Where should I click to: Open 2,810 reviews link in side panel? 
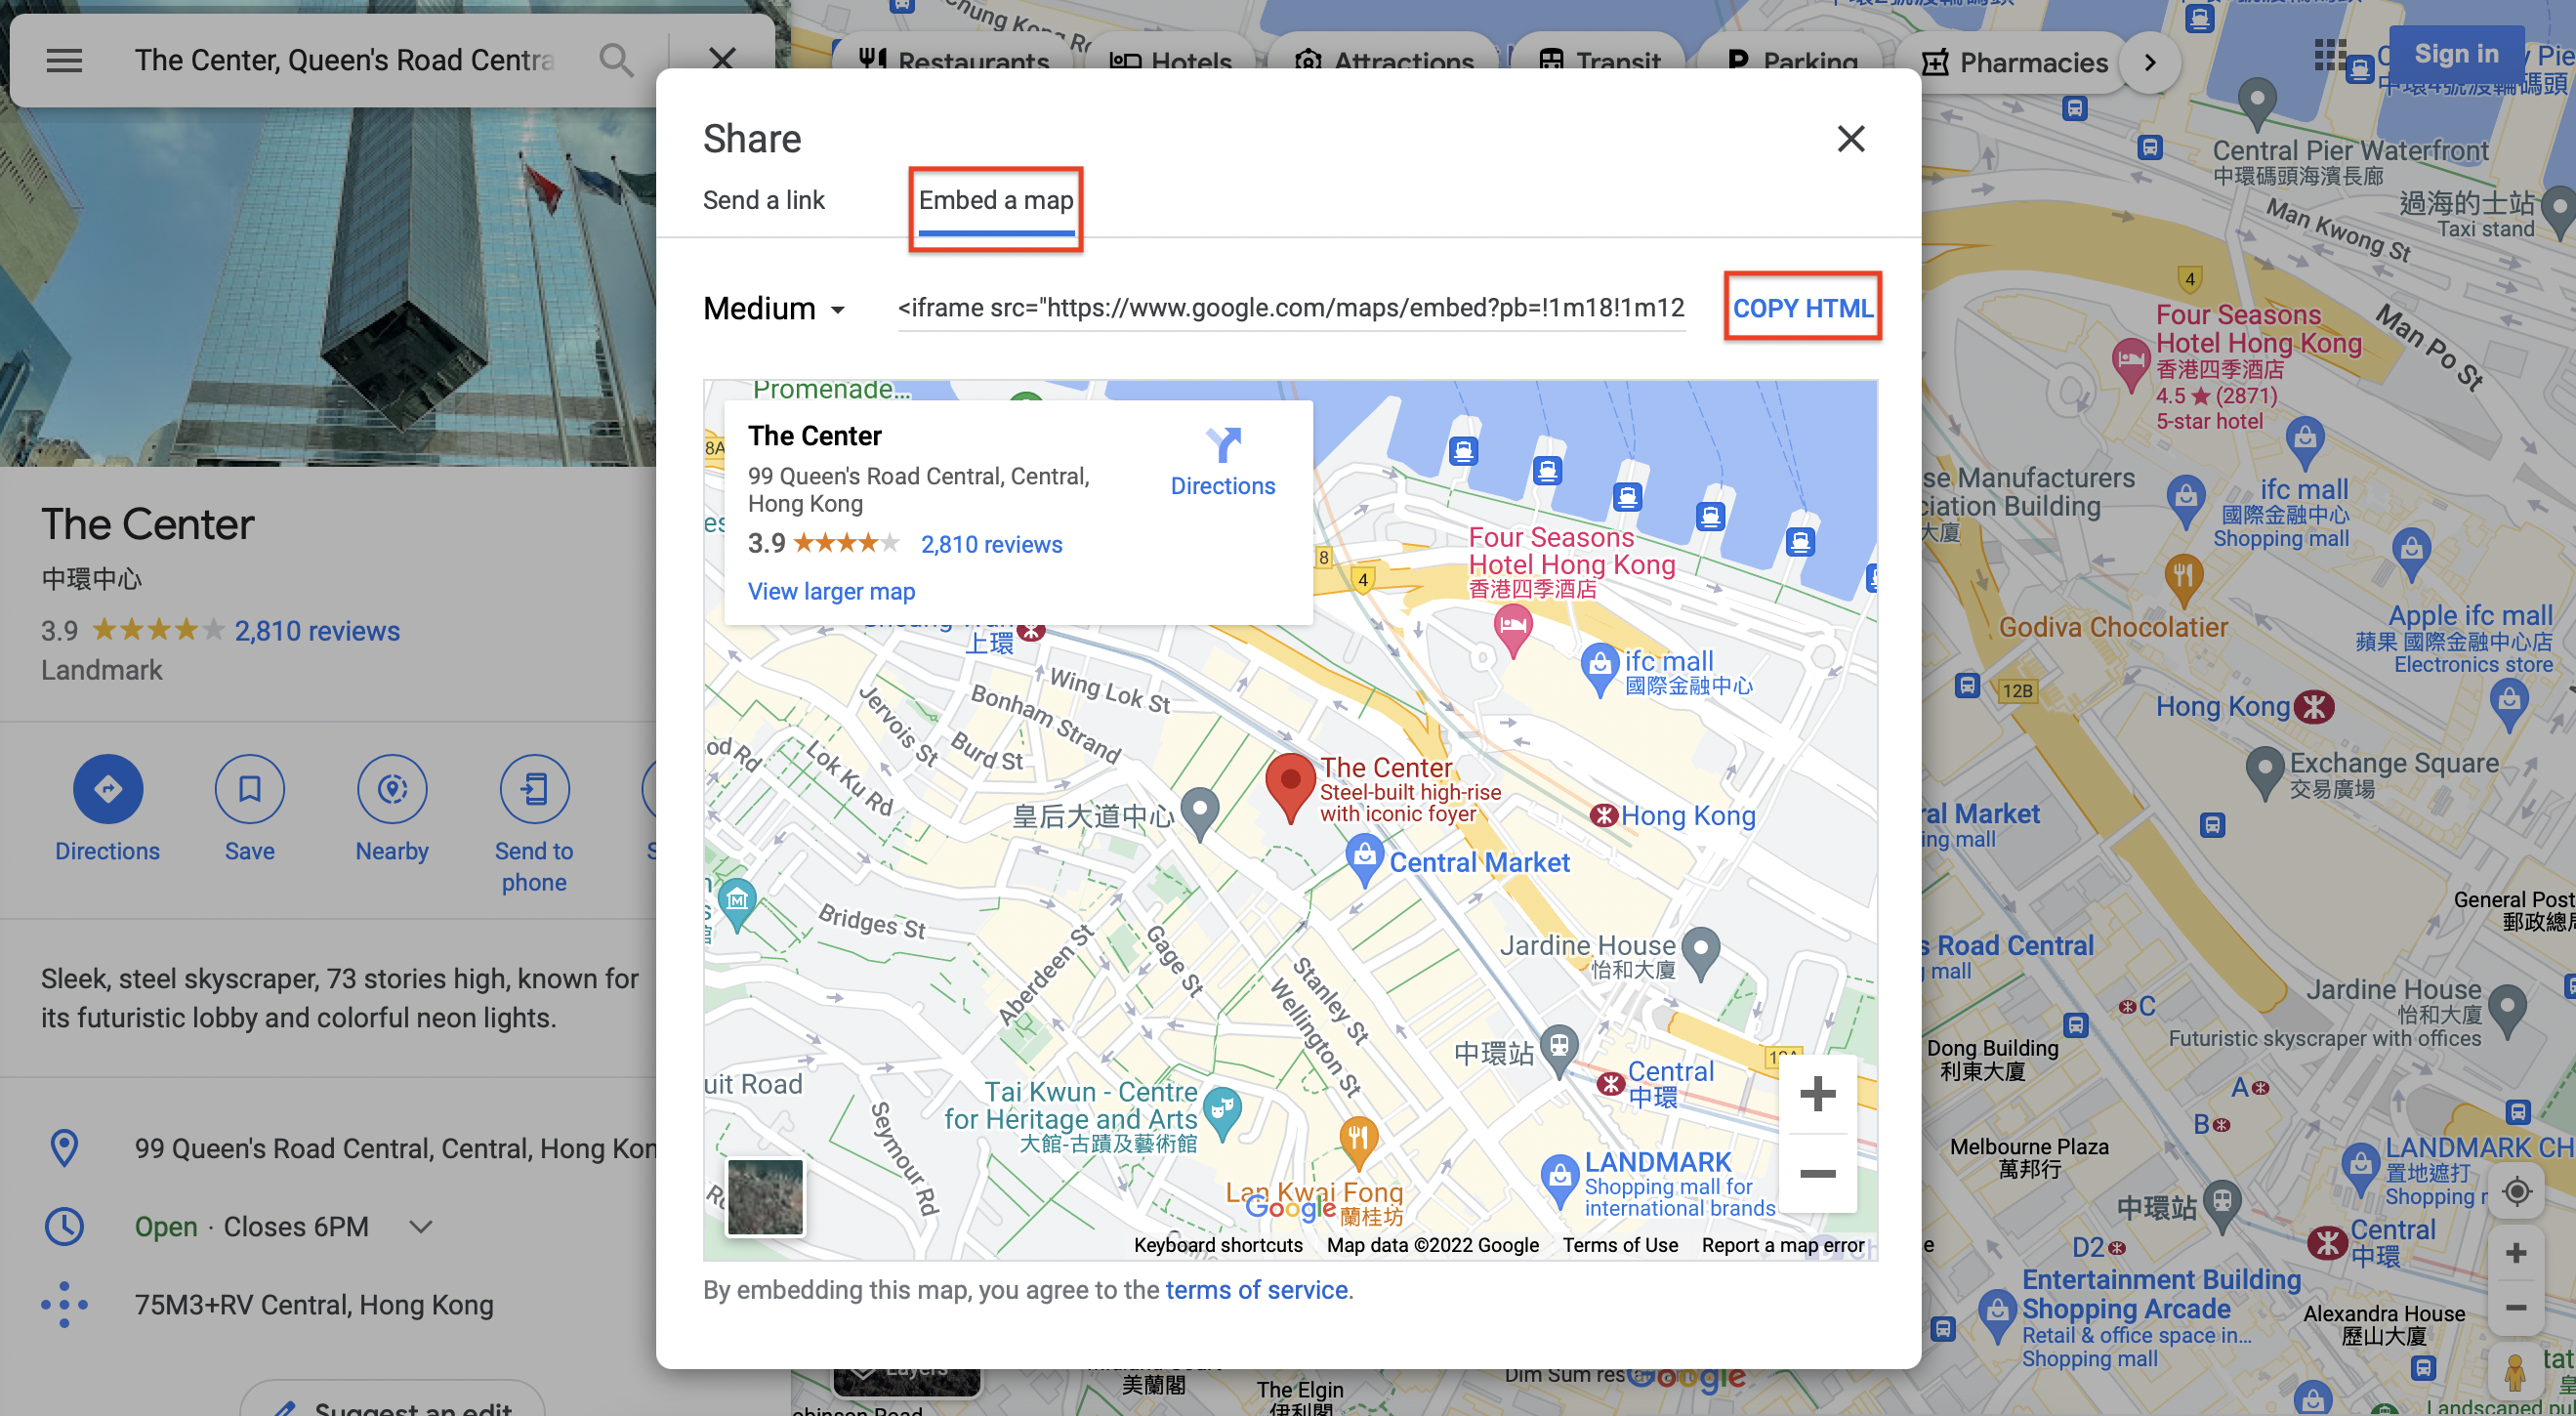click(x=317, y=632)
